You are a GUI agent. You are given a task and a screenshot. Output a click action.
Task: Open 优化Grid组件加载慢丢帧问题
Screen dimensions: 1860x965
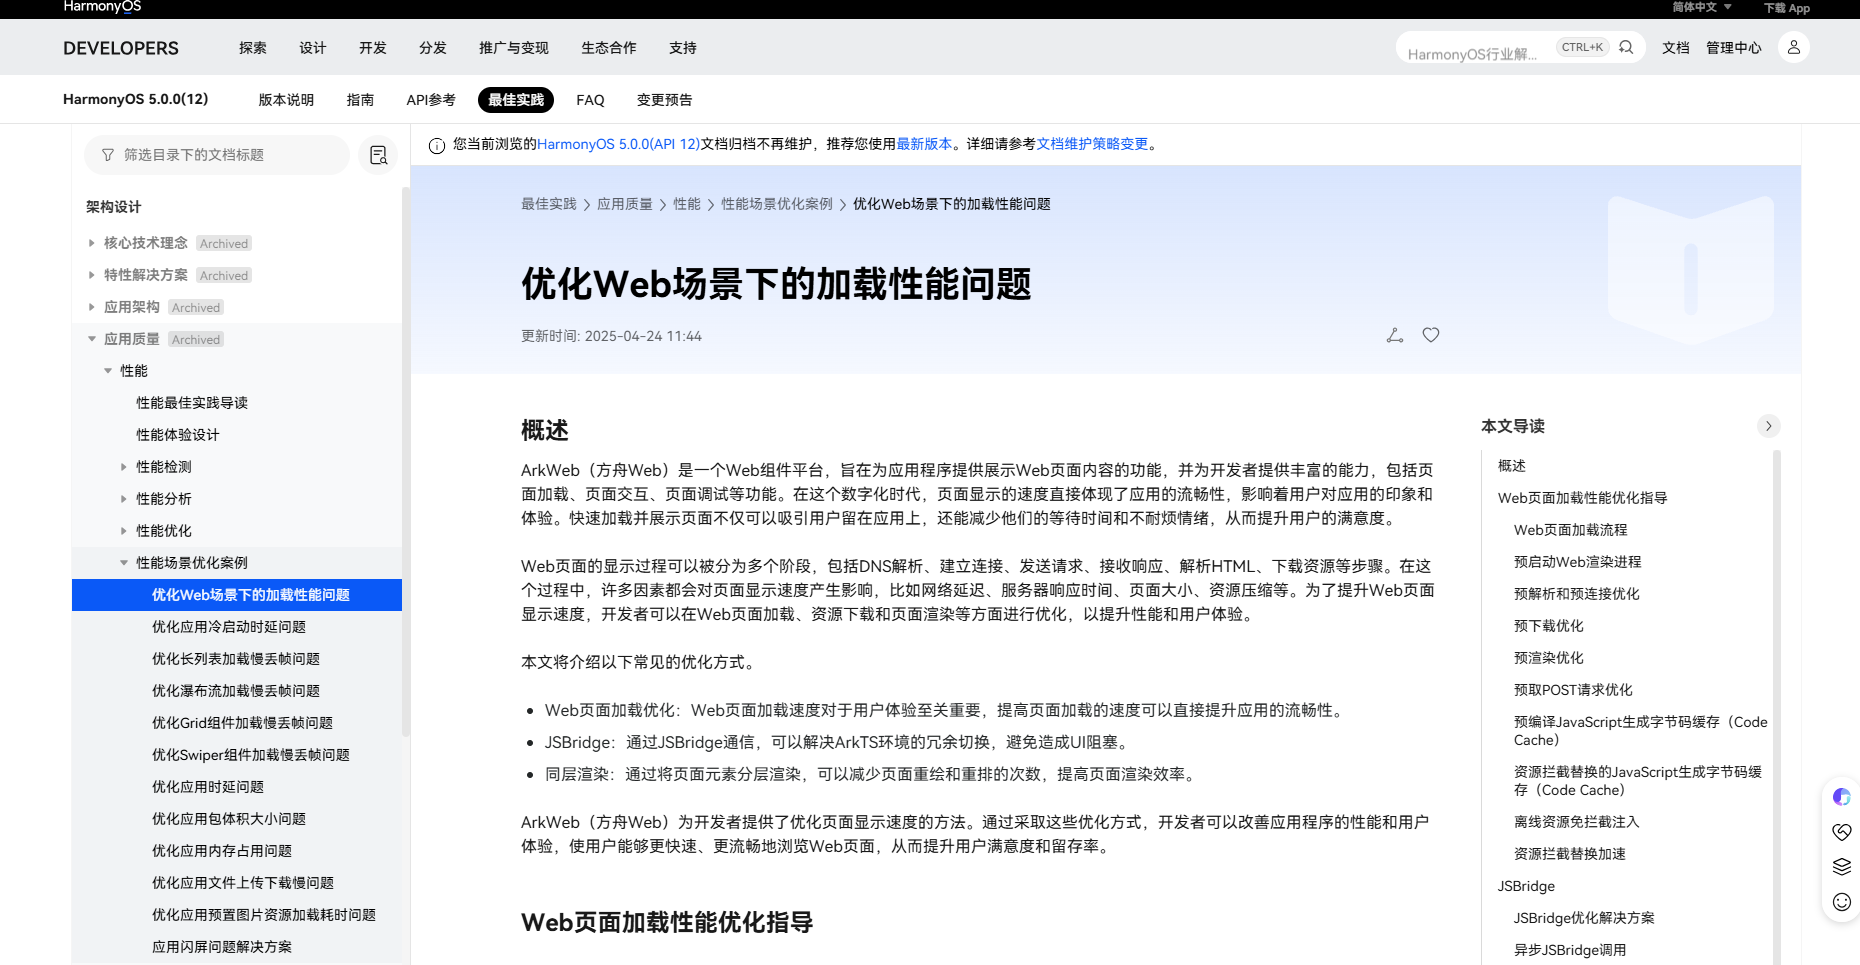pyautogui.click(x=242, y=723)
